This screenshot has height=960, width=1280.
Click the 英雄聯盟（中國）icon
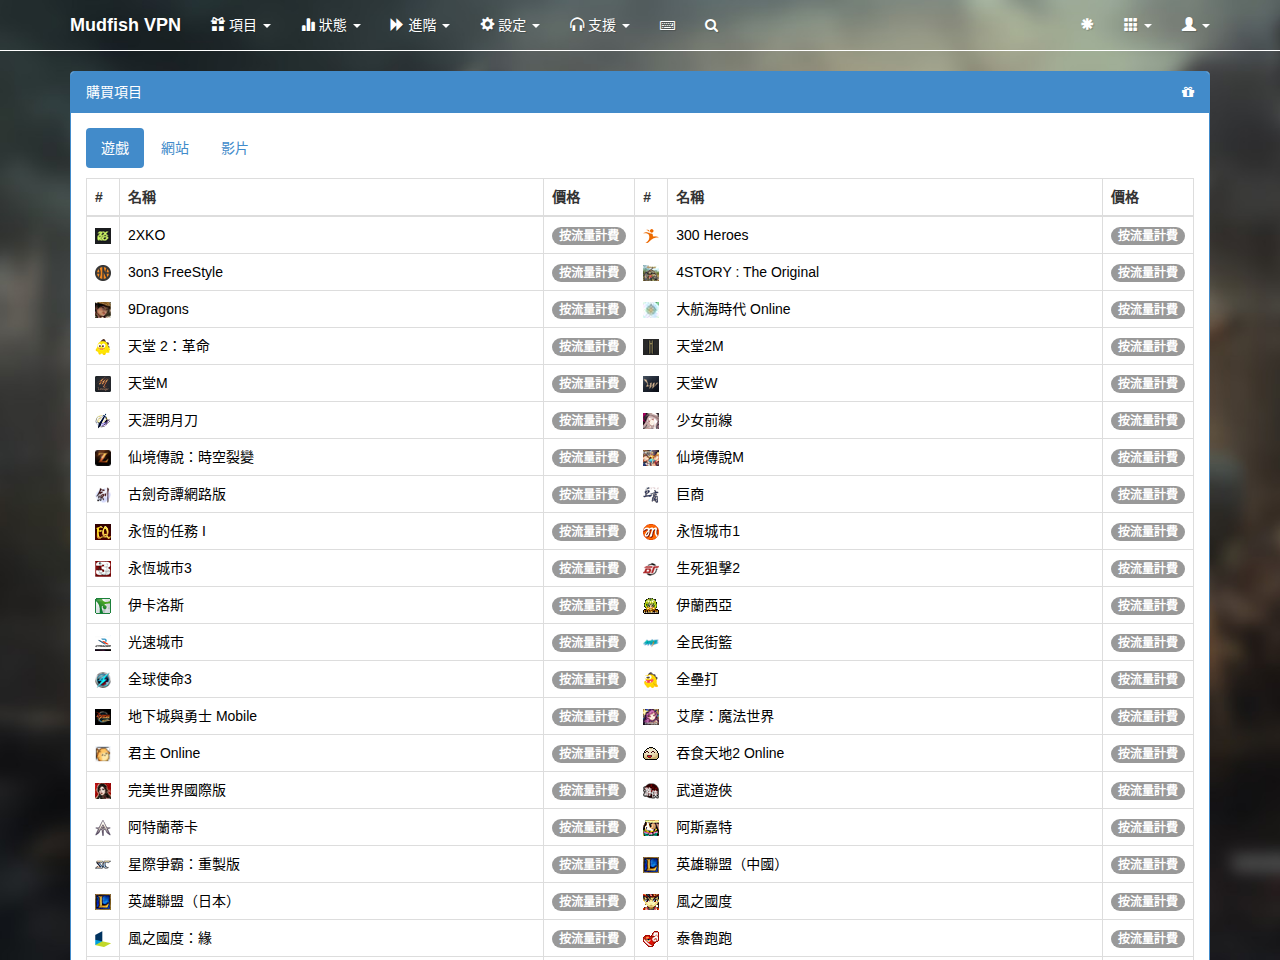point(651,865)
